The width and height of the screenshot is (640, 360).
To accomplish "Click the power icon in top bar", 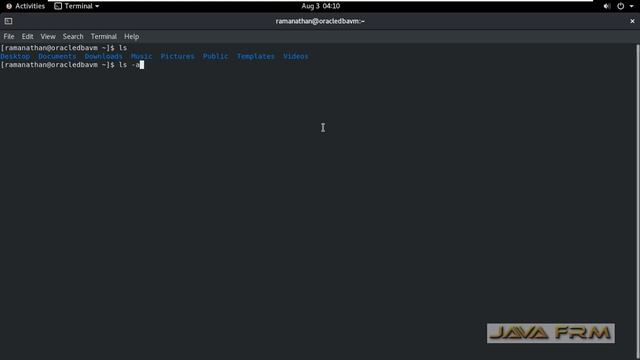I will [x=620, y=6].
